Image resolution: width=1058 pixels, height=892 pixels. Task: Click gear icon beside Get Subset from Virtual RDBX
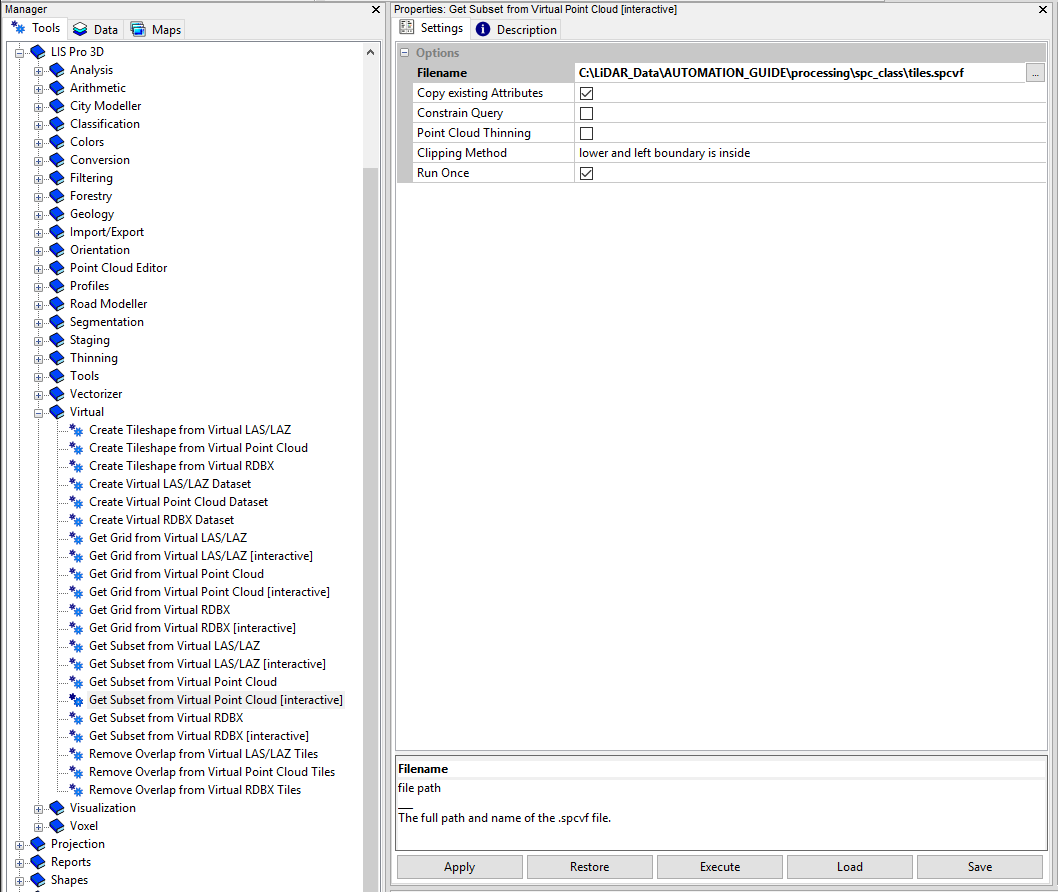coord(77,718)
